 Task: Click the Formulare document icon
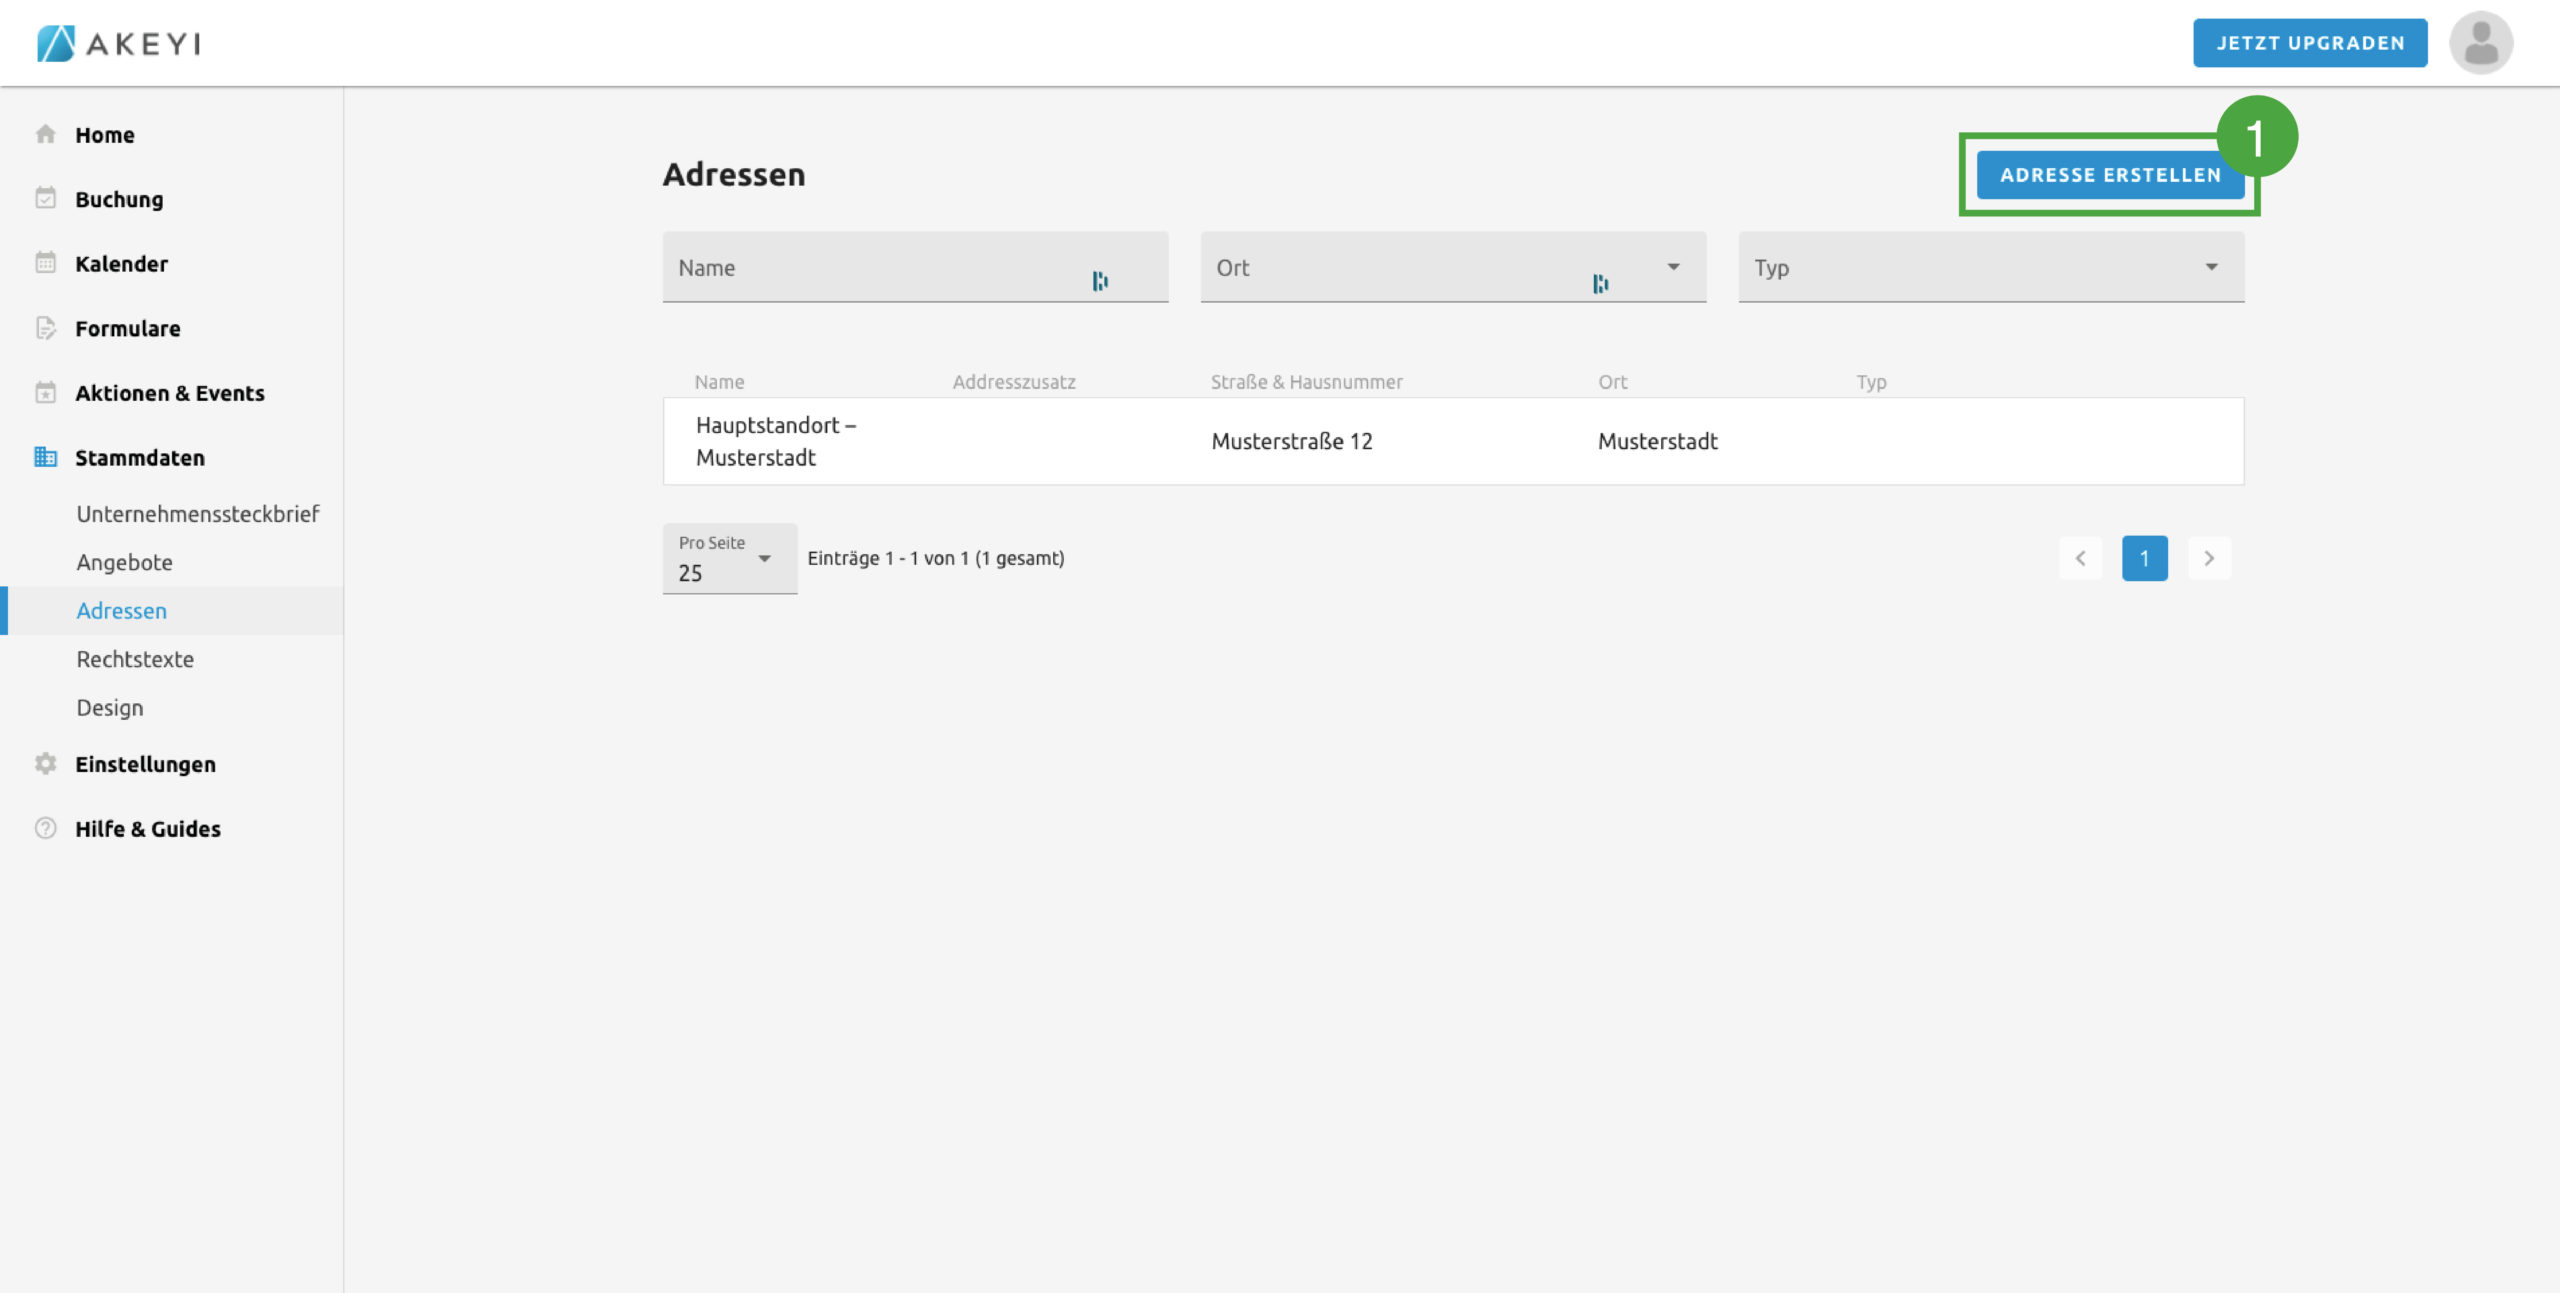[x=45, y=328]
